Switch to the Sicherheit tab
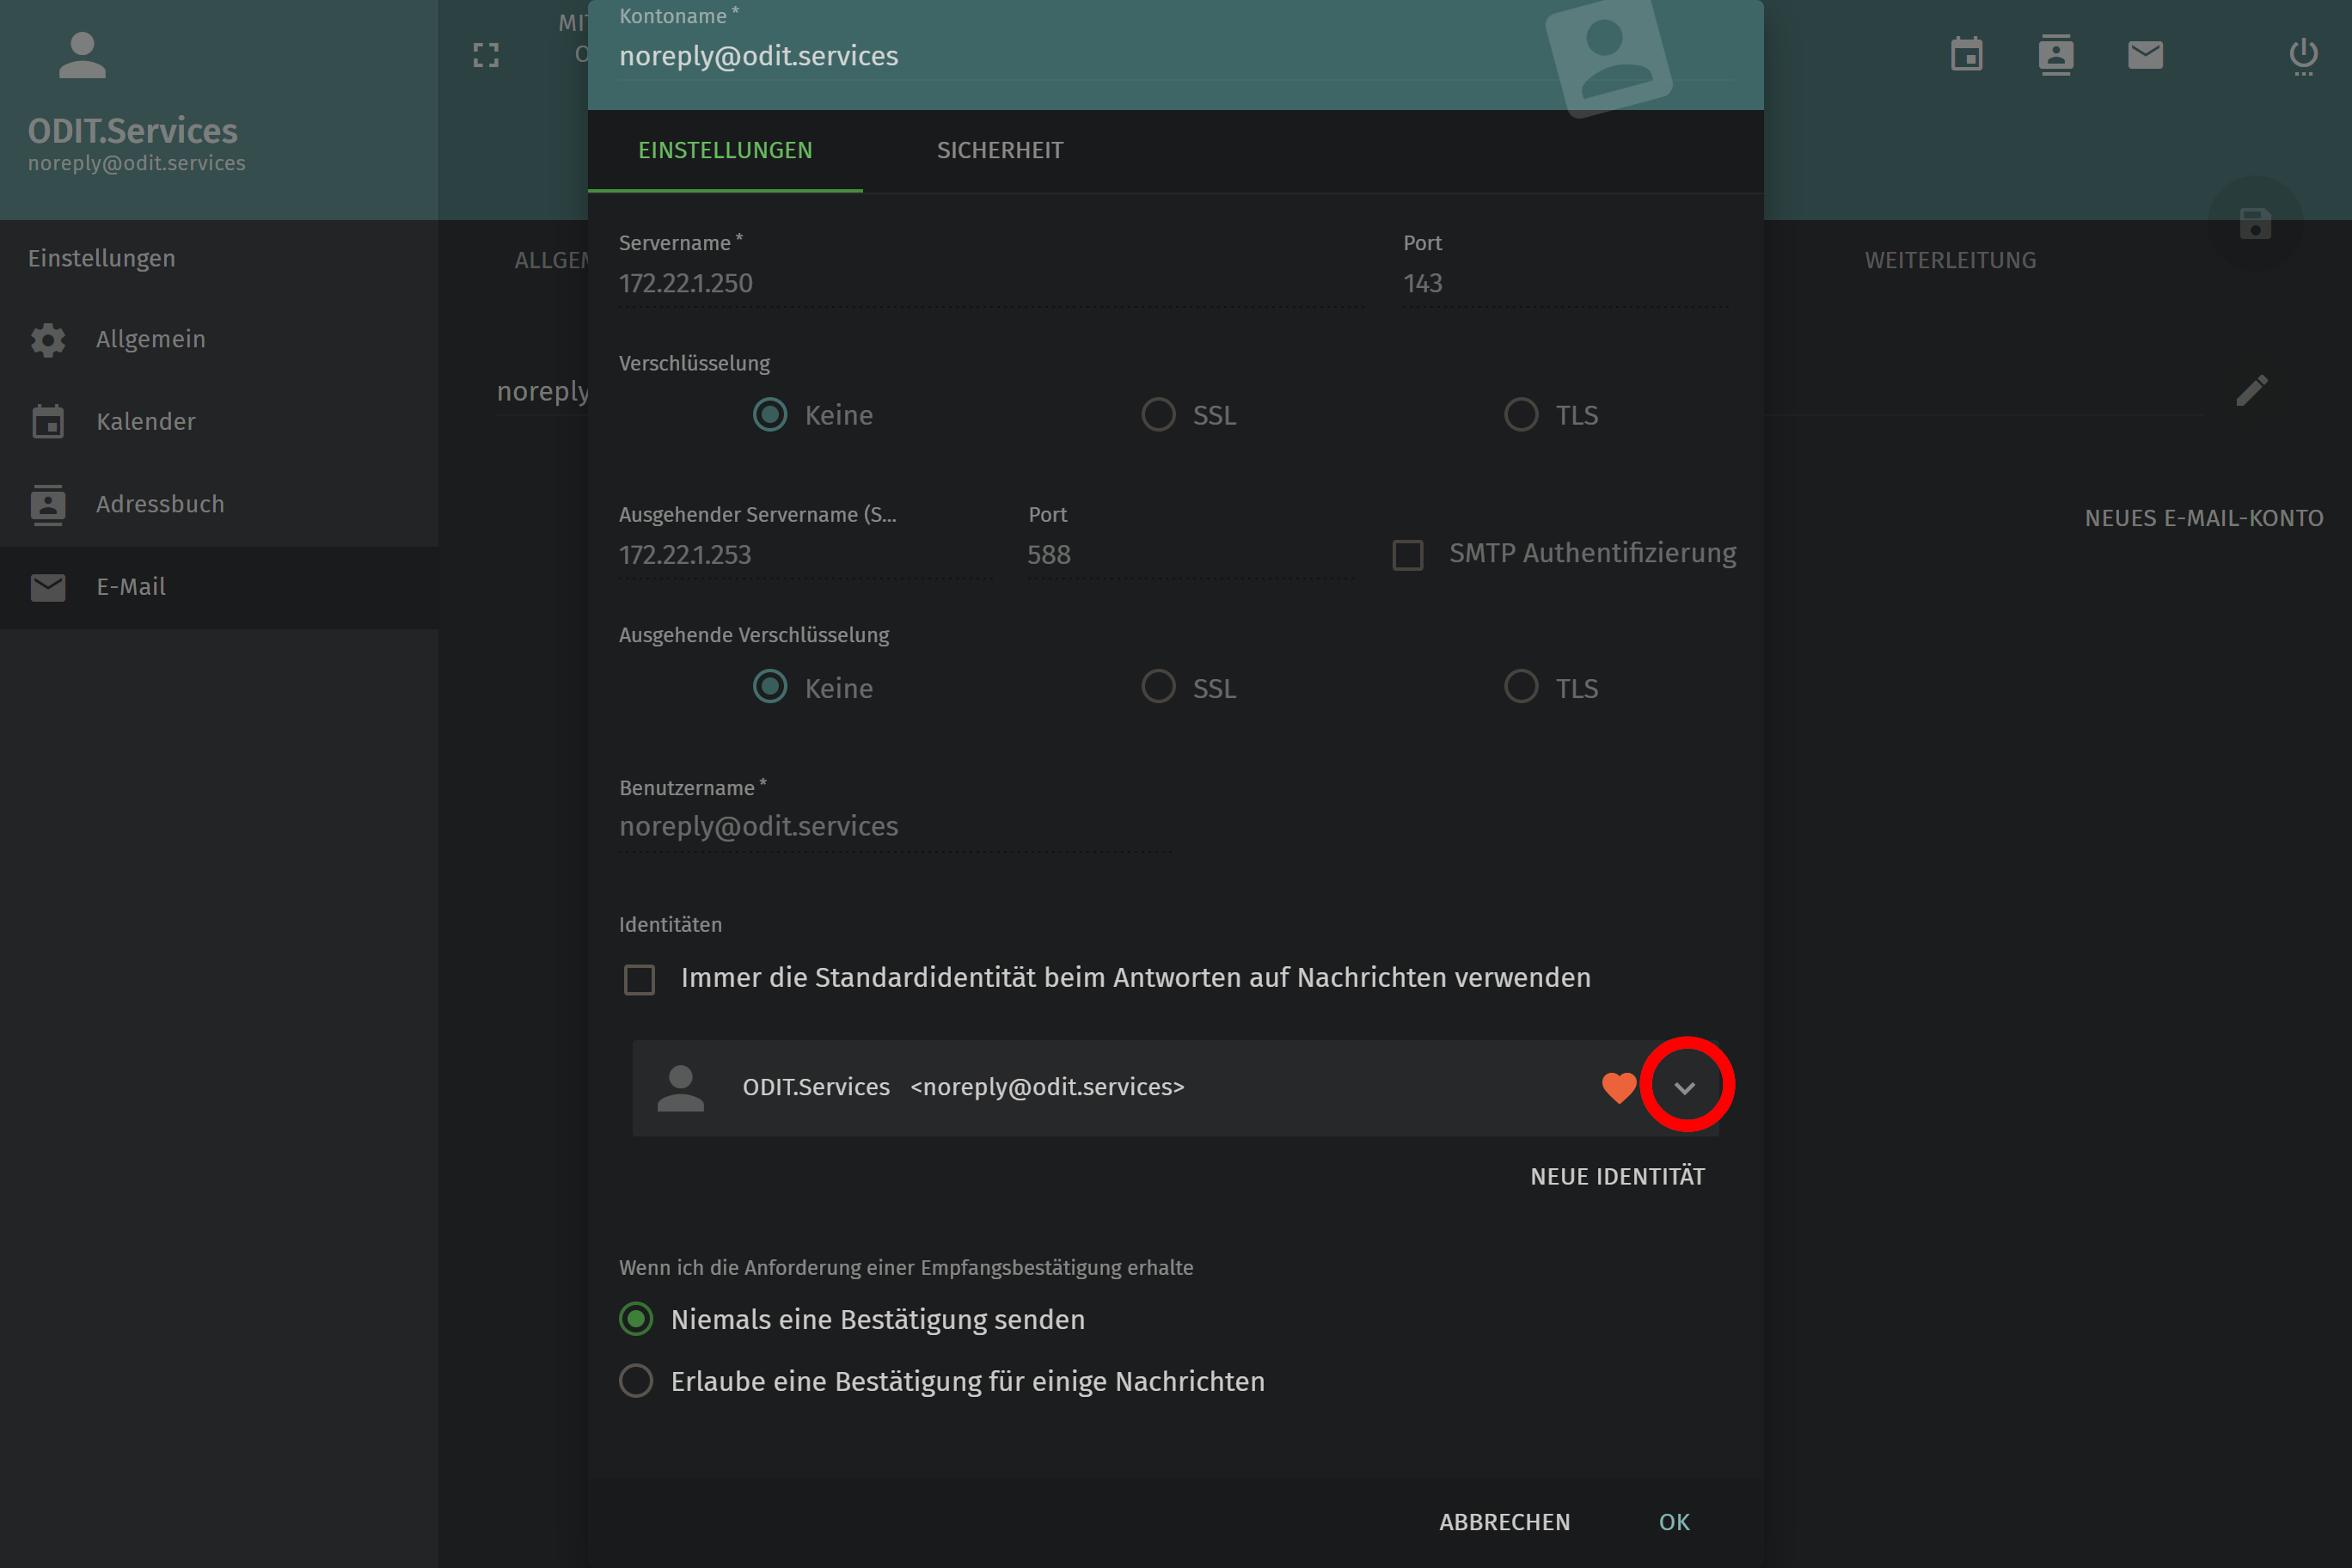This screenshot has width=2352, height=1568. (x=999, y=151)
